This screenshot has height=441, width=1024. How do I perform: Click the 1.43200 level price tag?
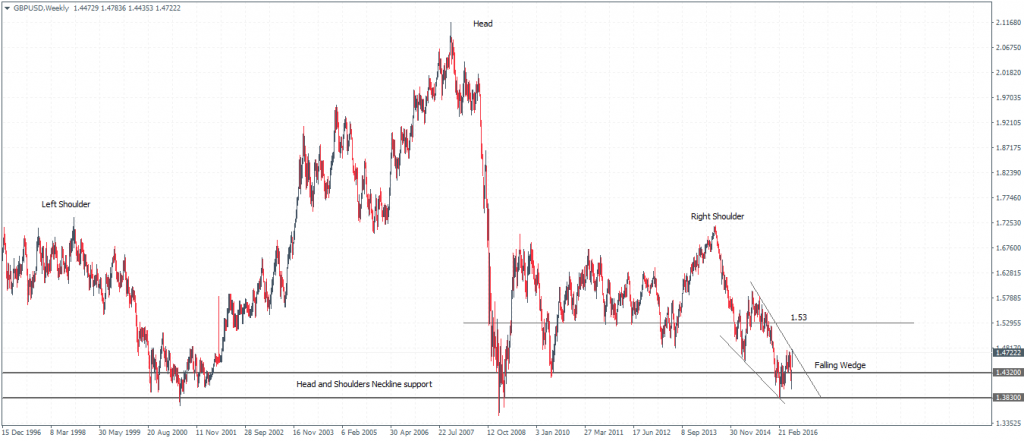(1008, 372)
